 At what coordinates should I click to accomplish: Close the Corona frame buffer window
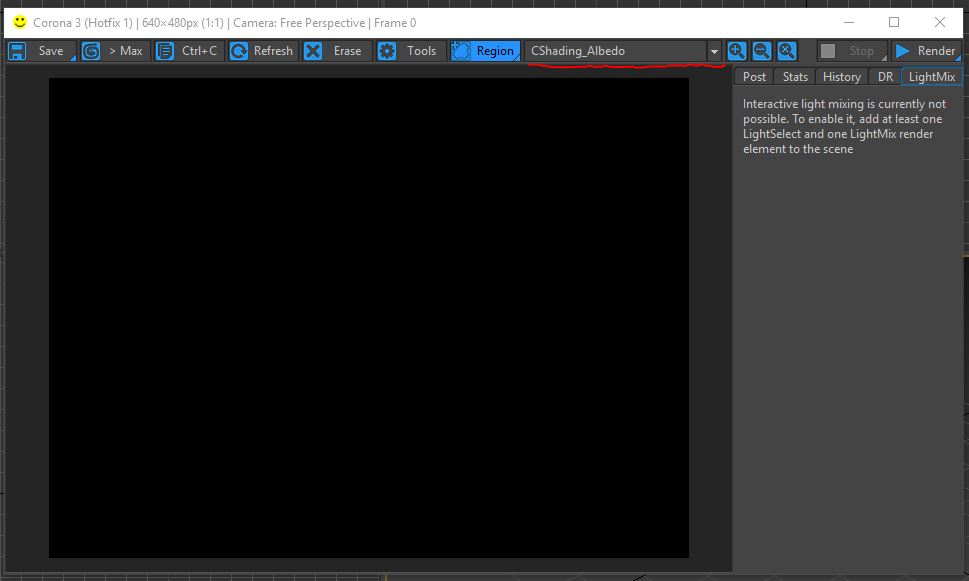pos(939,22)
